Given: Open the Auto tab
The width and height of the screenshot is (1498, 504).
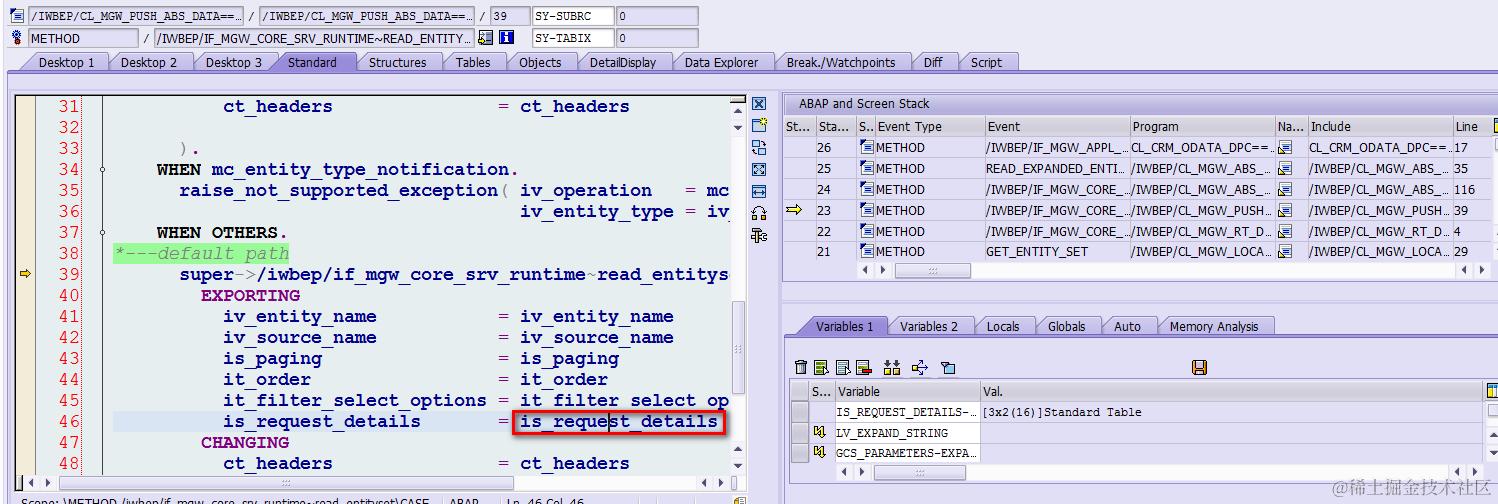Looking at the screenshot, I should coord(1127,326).
